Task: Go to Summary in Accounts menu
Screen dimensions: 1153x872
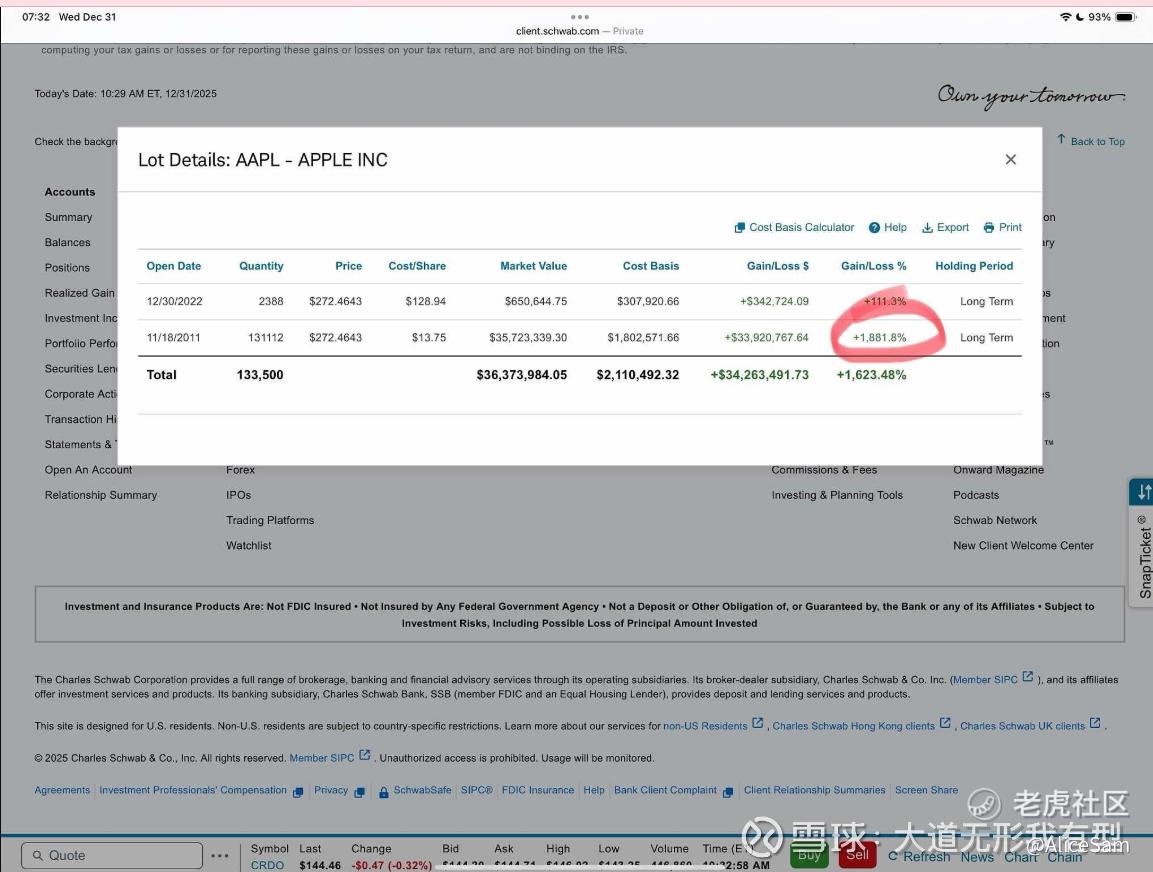Action: (x=68, y=217)
